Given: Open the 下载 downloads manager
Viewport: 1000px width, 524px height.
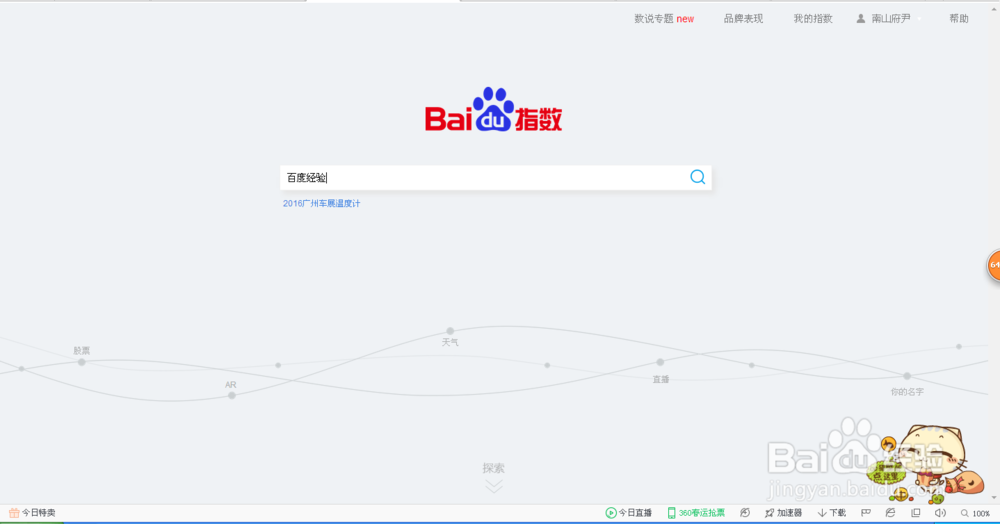Looking at the screenshot, I should click(x=832, y=513).
